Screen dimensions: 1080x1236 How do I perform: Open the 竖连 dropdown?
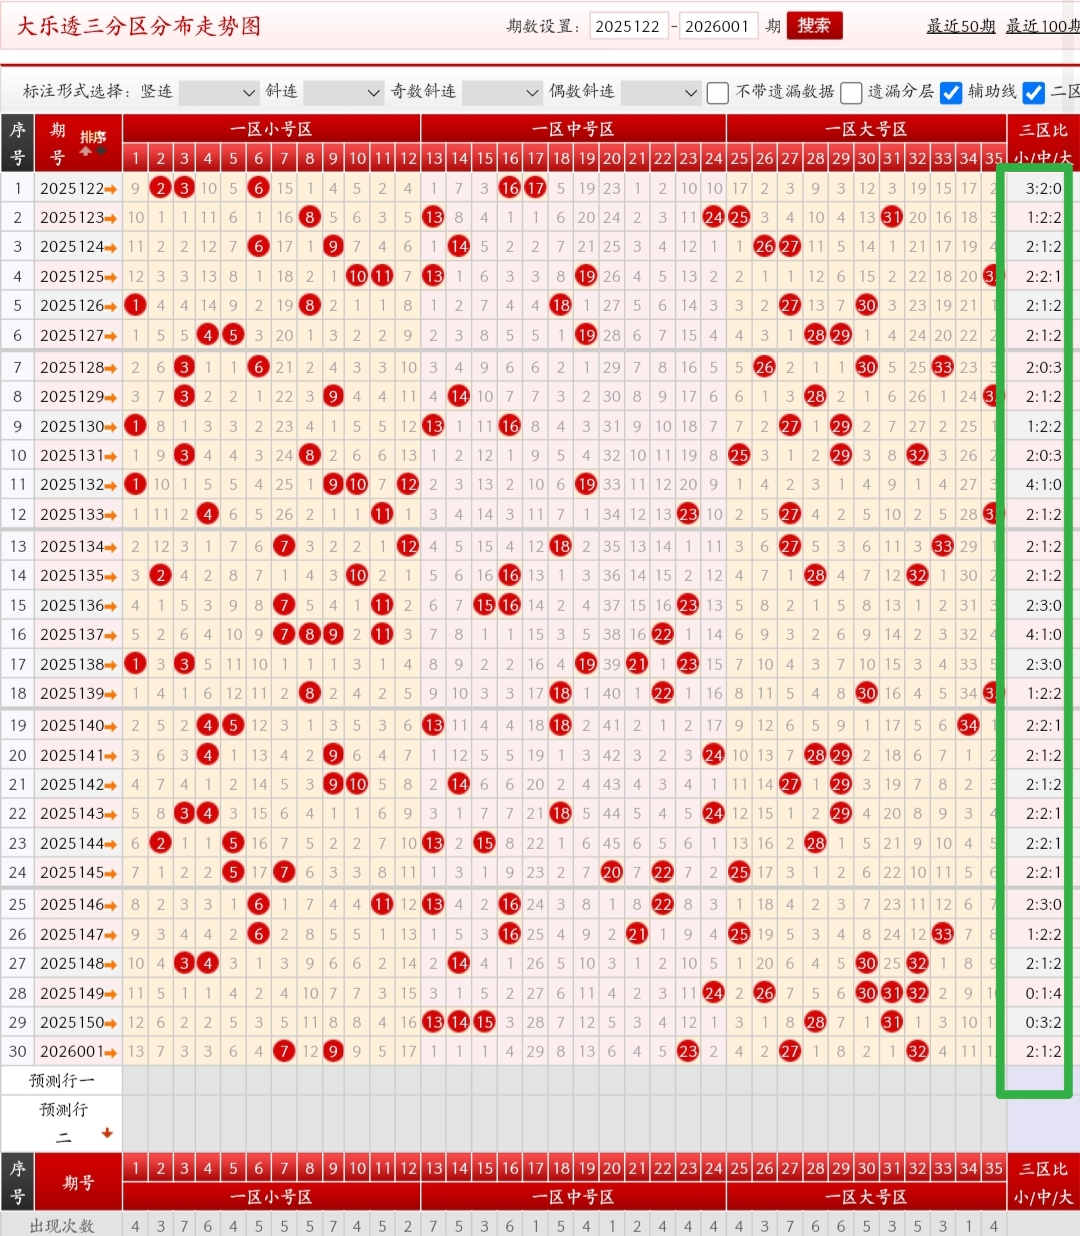click(x=218, y=93)
